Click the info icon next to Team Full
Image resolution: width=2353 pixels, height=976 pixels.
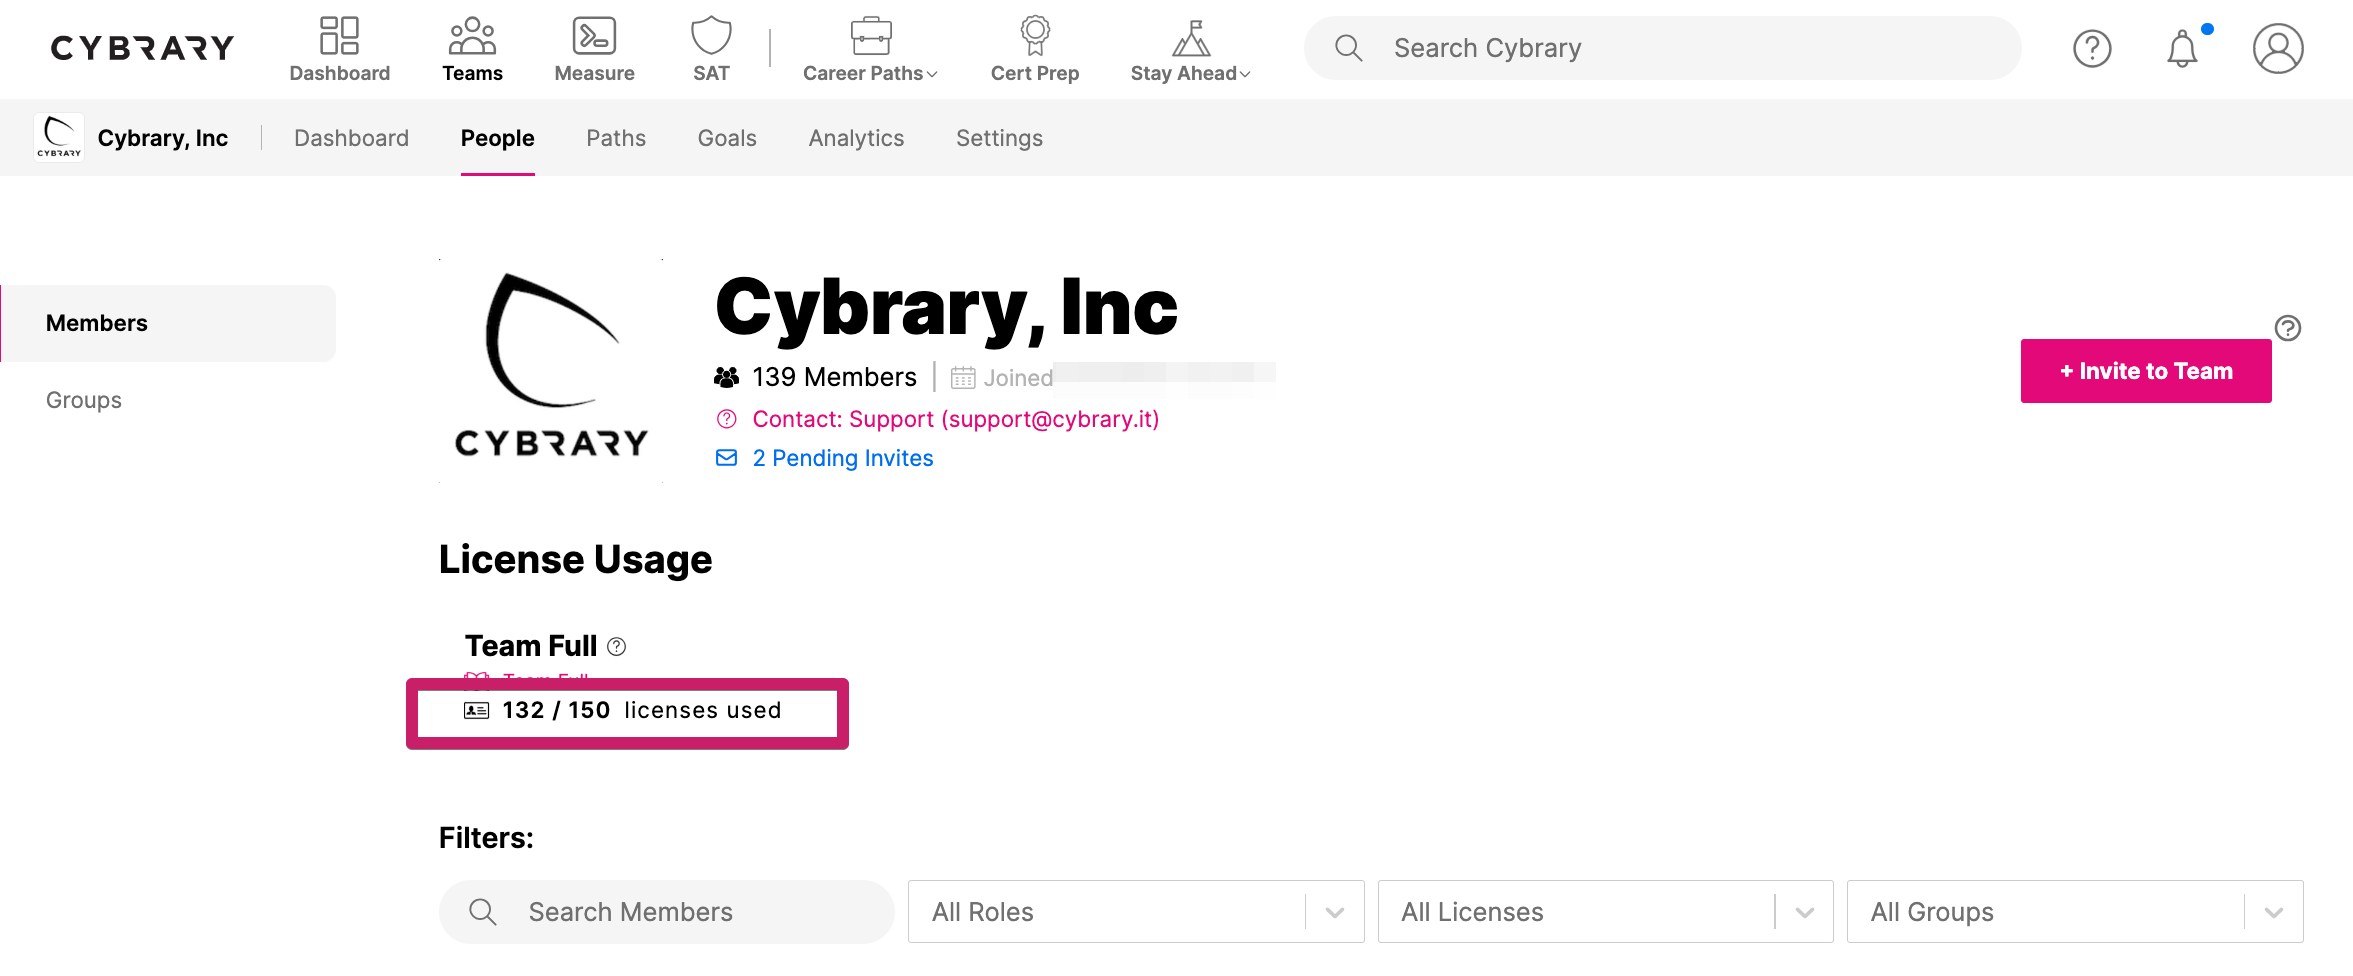pyautogui.click(x=617, y=647)
